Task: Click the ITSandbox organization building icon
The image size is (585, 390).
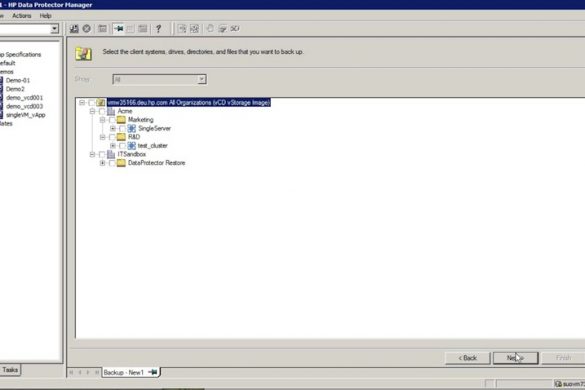Action: click(111, 154)
